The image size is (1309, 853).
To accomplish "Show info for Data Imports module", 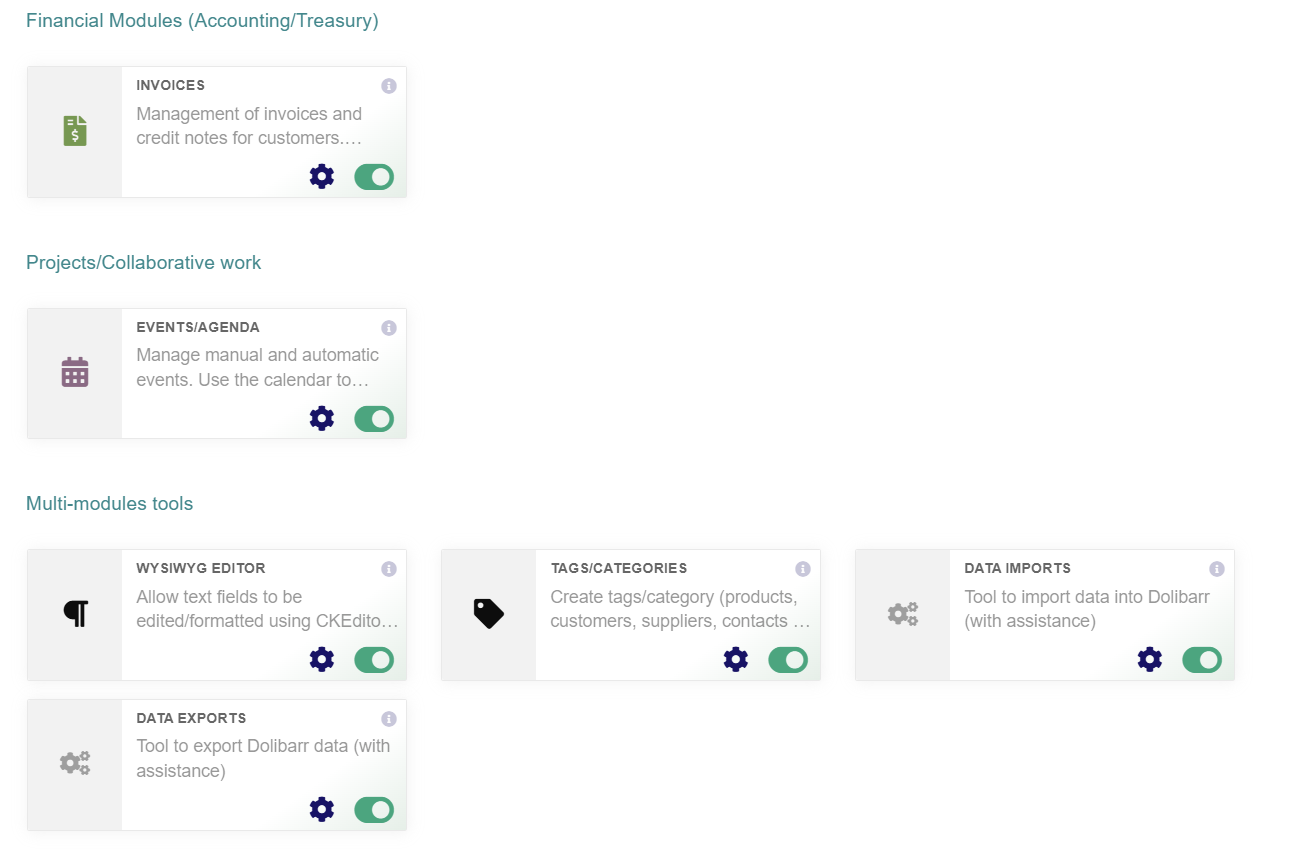I will [x=1217, y=569].
